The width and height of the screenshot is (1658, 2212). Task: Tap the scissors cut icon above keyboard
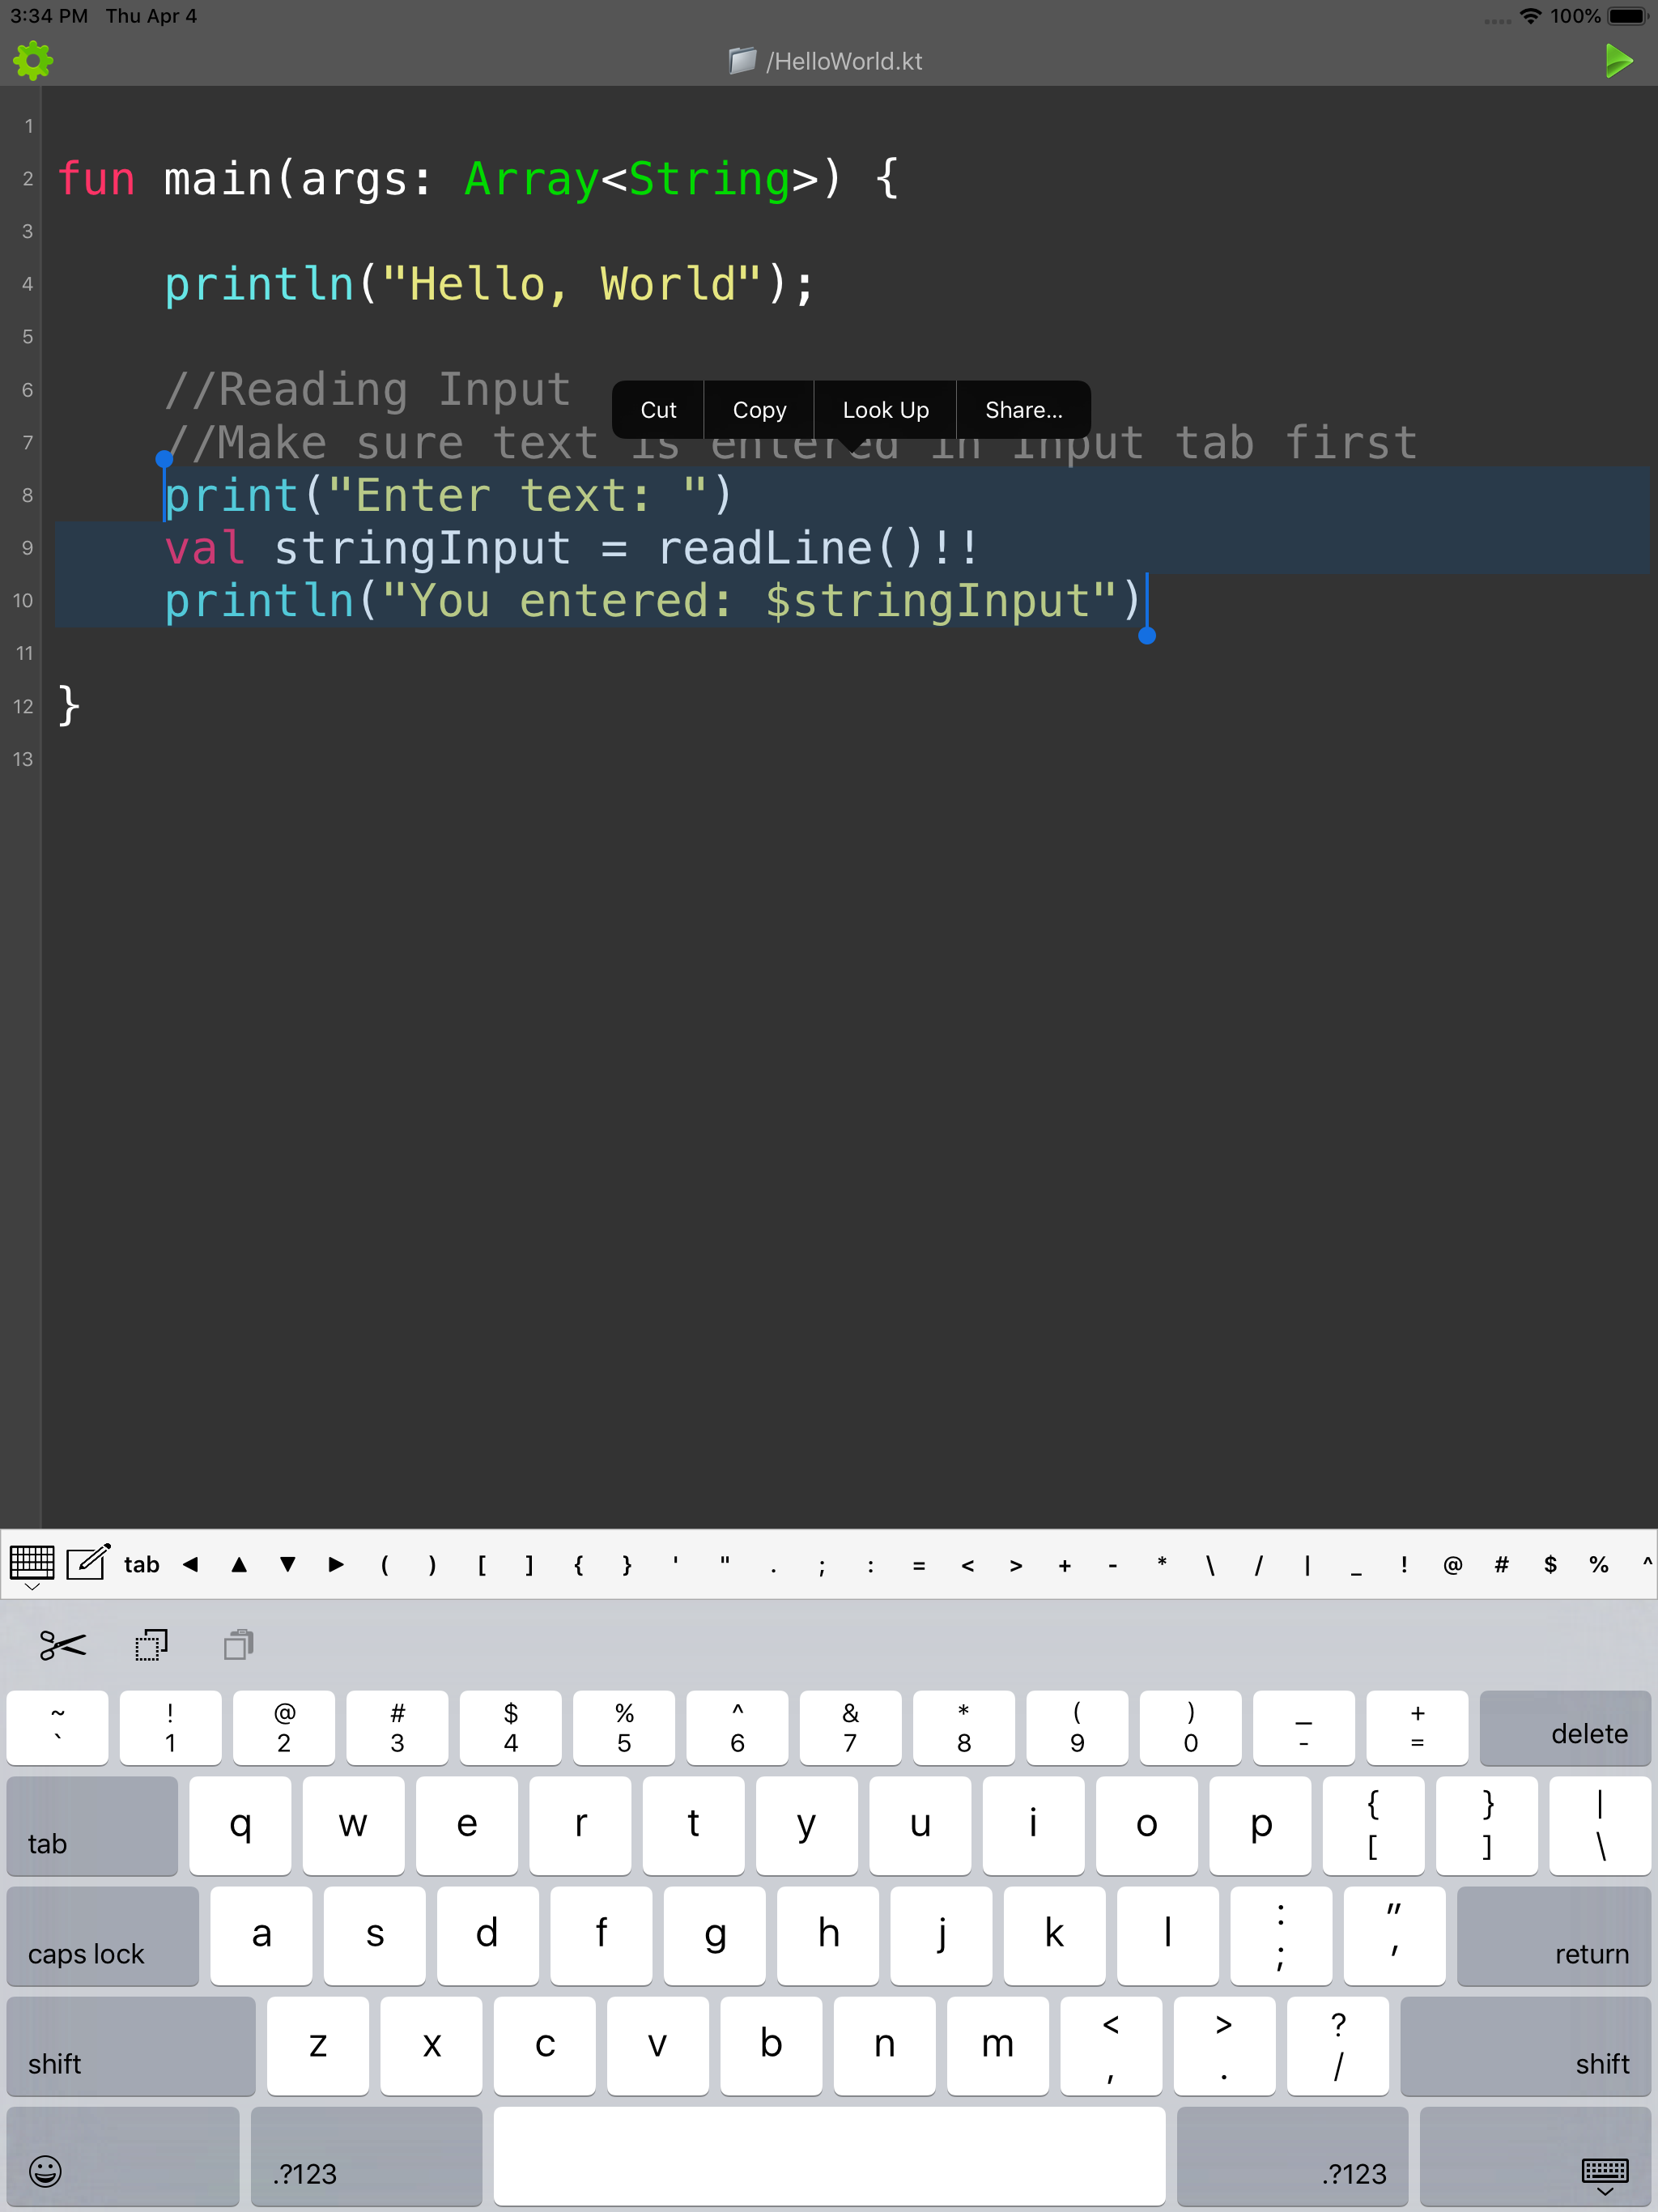(63, 1645)
